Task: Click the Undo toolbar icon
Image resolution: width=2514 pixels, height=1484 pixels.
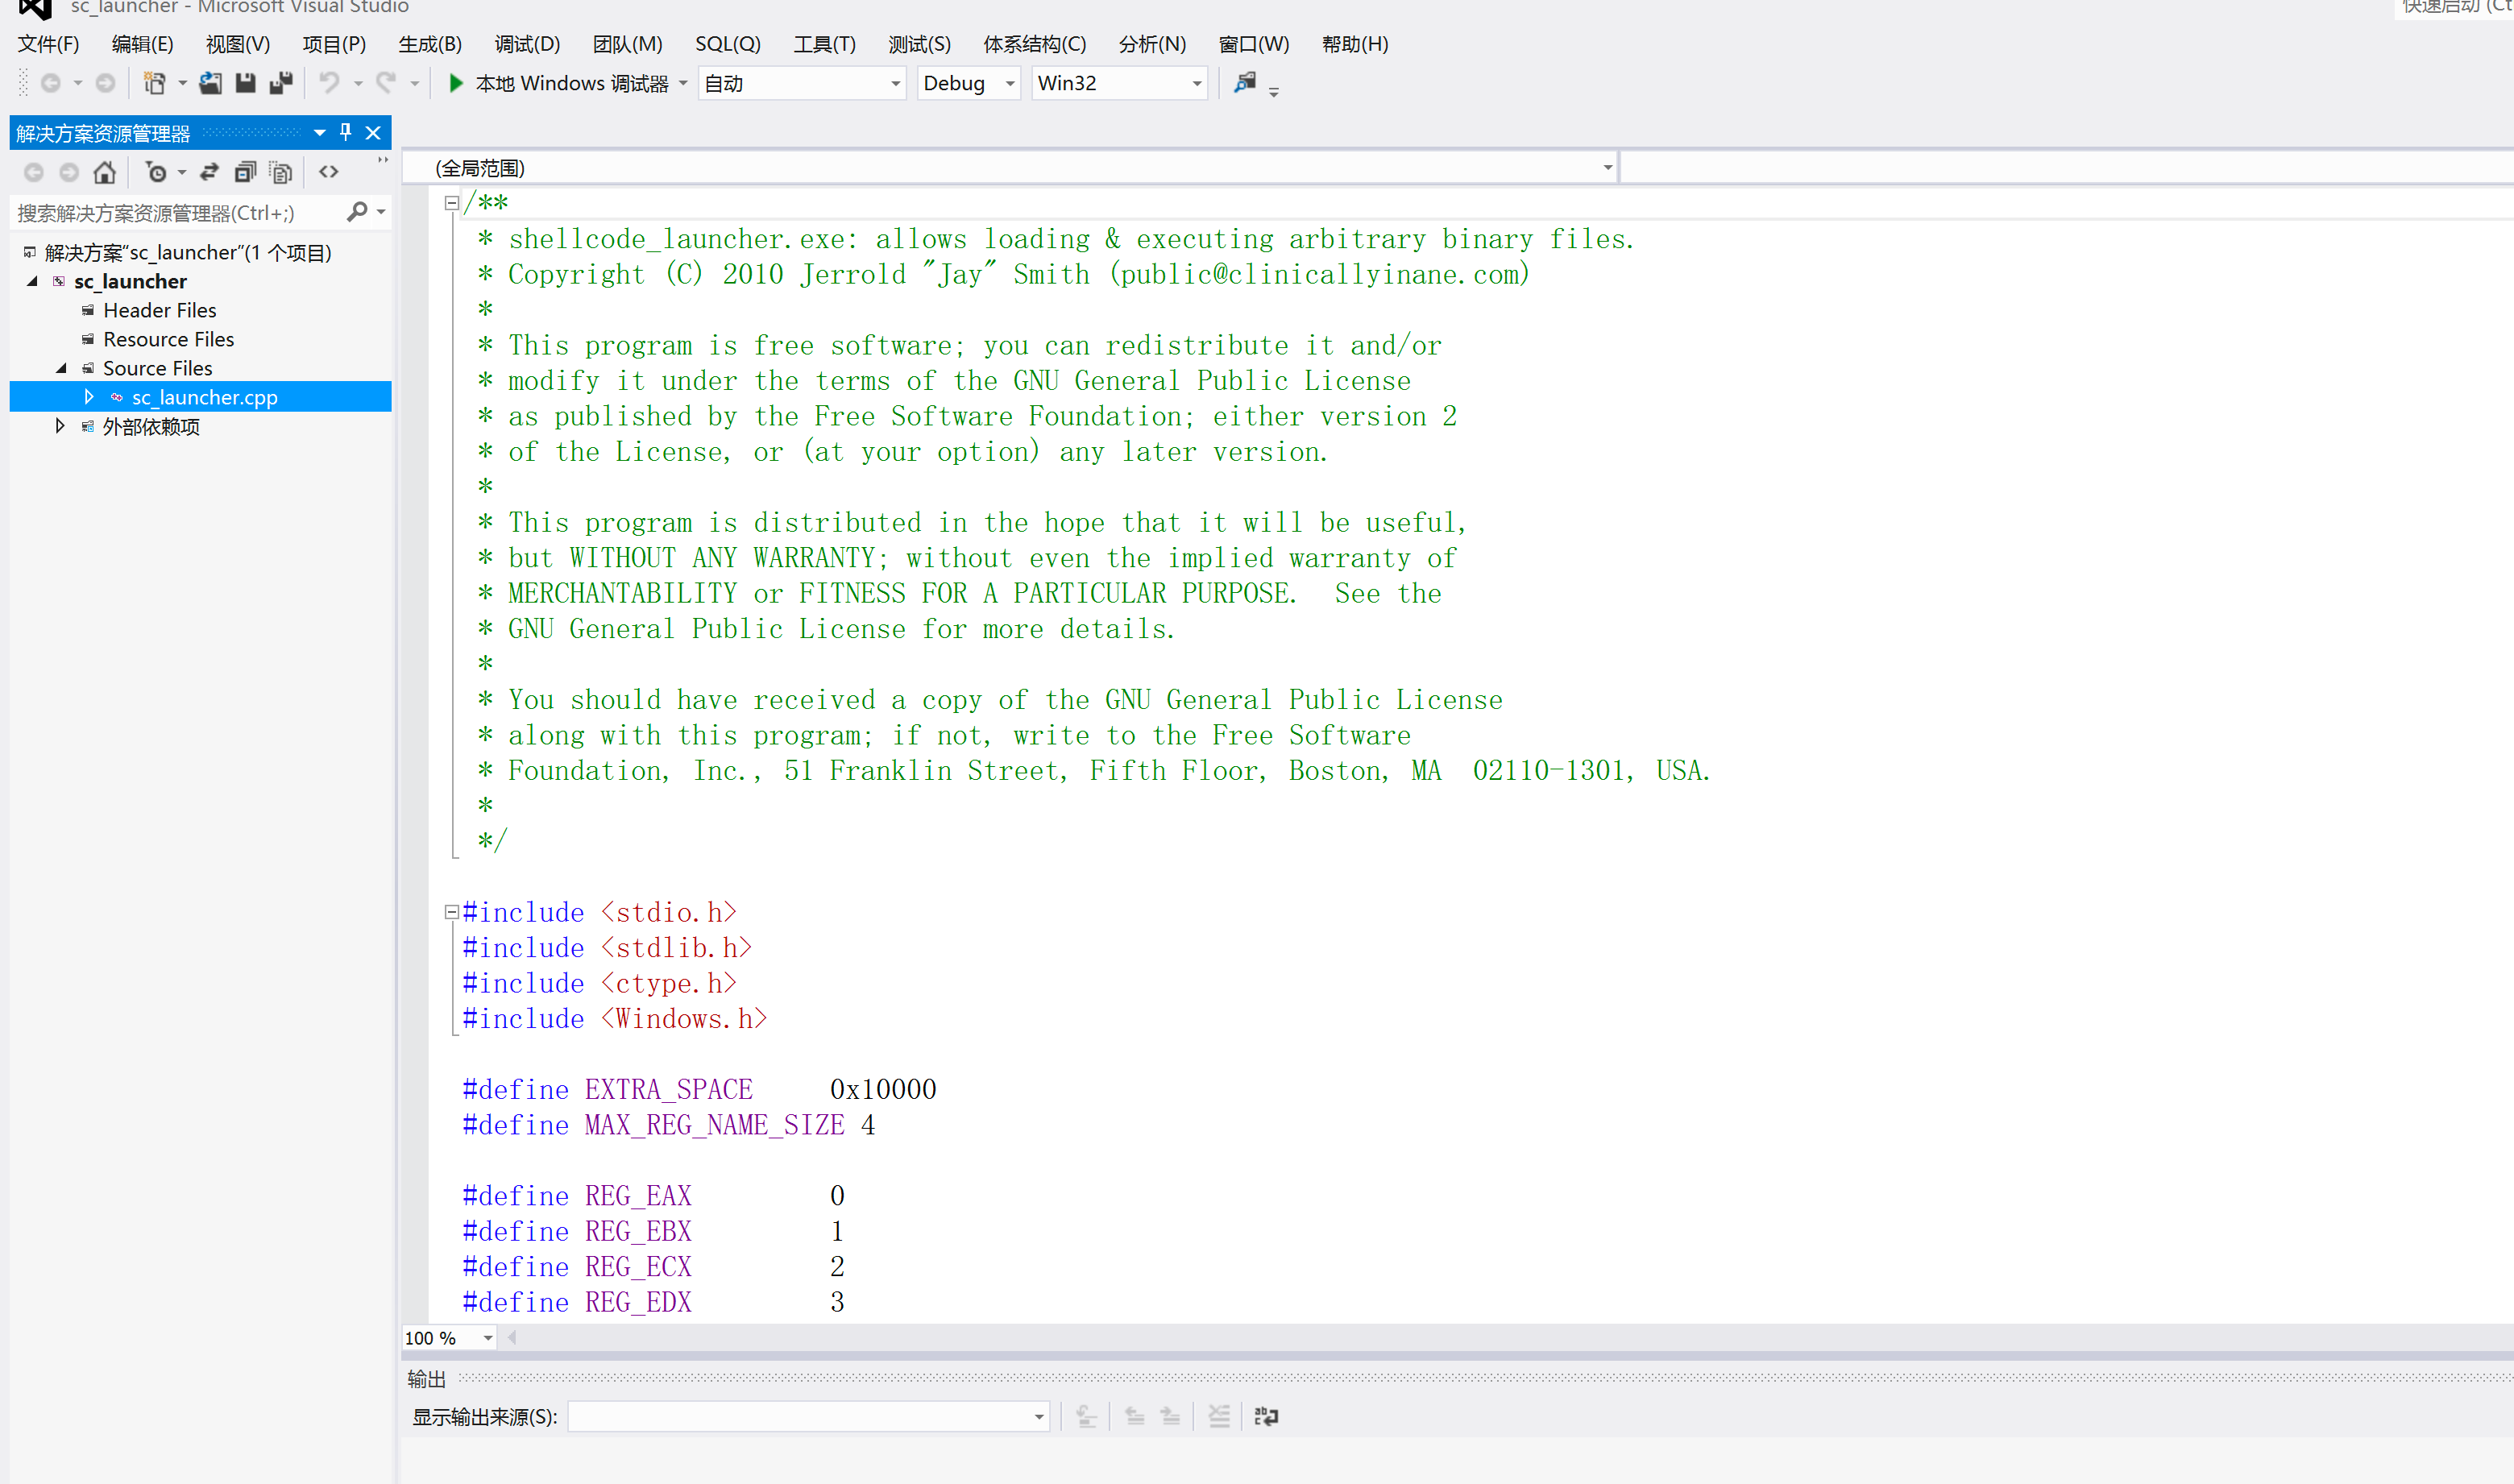Action: [329, 84]
